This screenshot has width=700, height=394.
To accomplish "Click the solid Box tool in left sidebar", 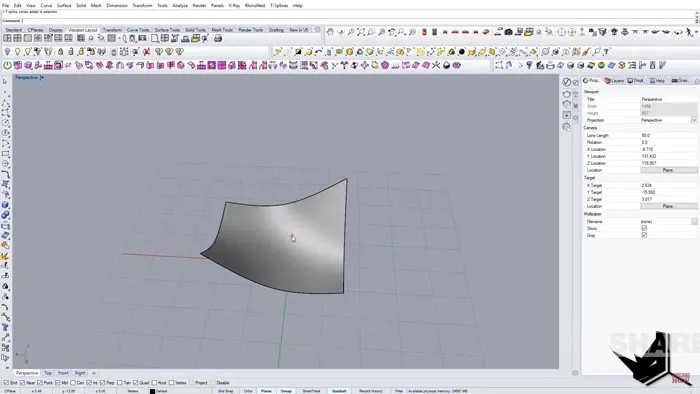I will point(5,205).
